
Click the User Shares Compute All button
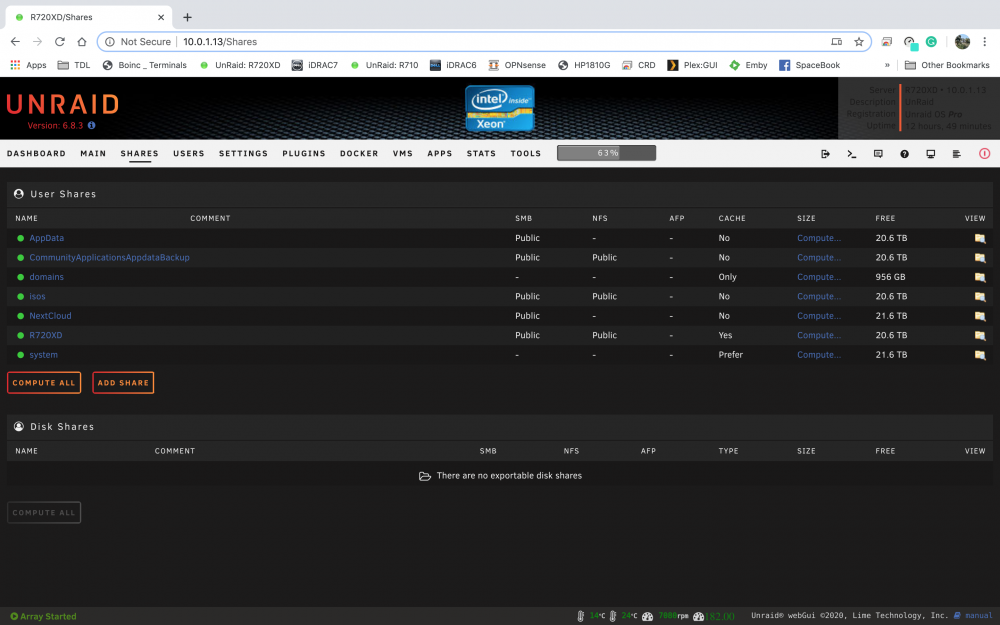[44, 383]
